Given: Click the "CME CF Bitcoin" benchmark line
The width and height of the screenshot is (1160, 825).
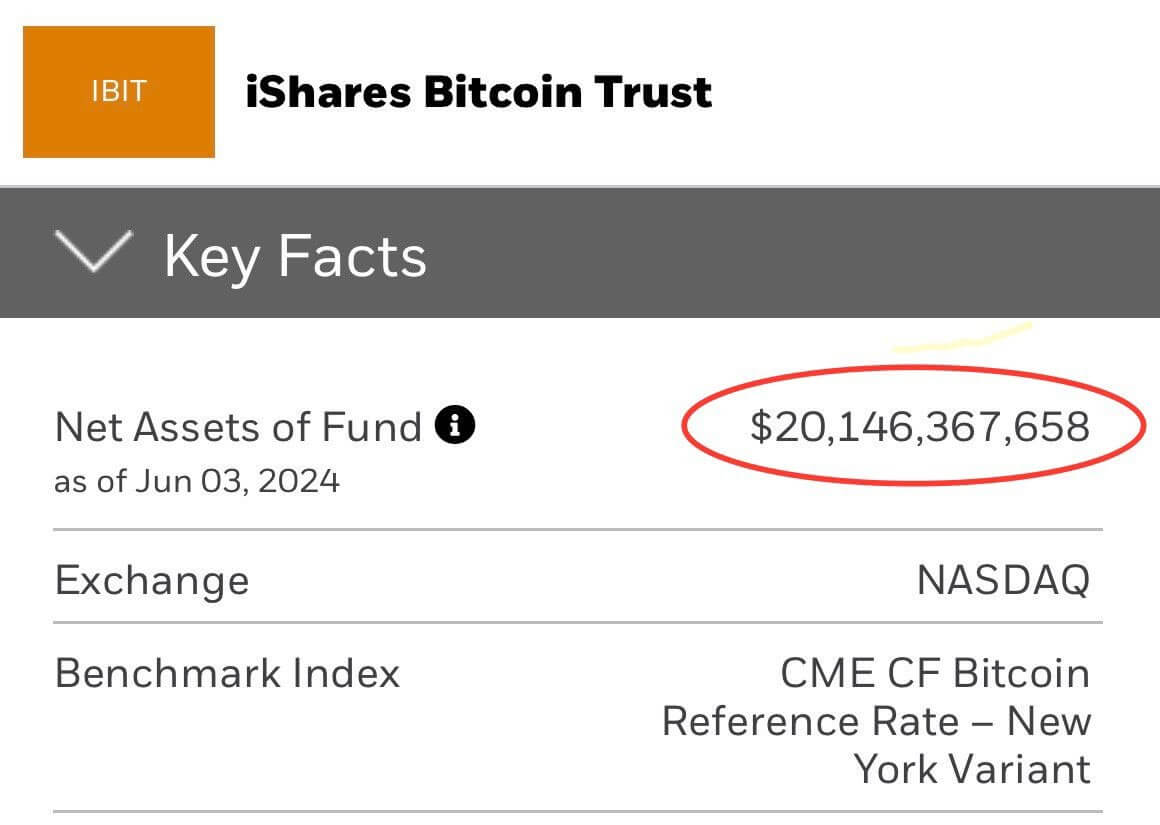Looking at the screenshot, I should (x=935, y=673).
